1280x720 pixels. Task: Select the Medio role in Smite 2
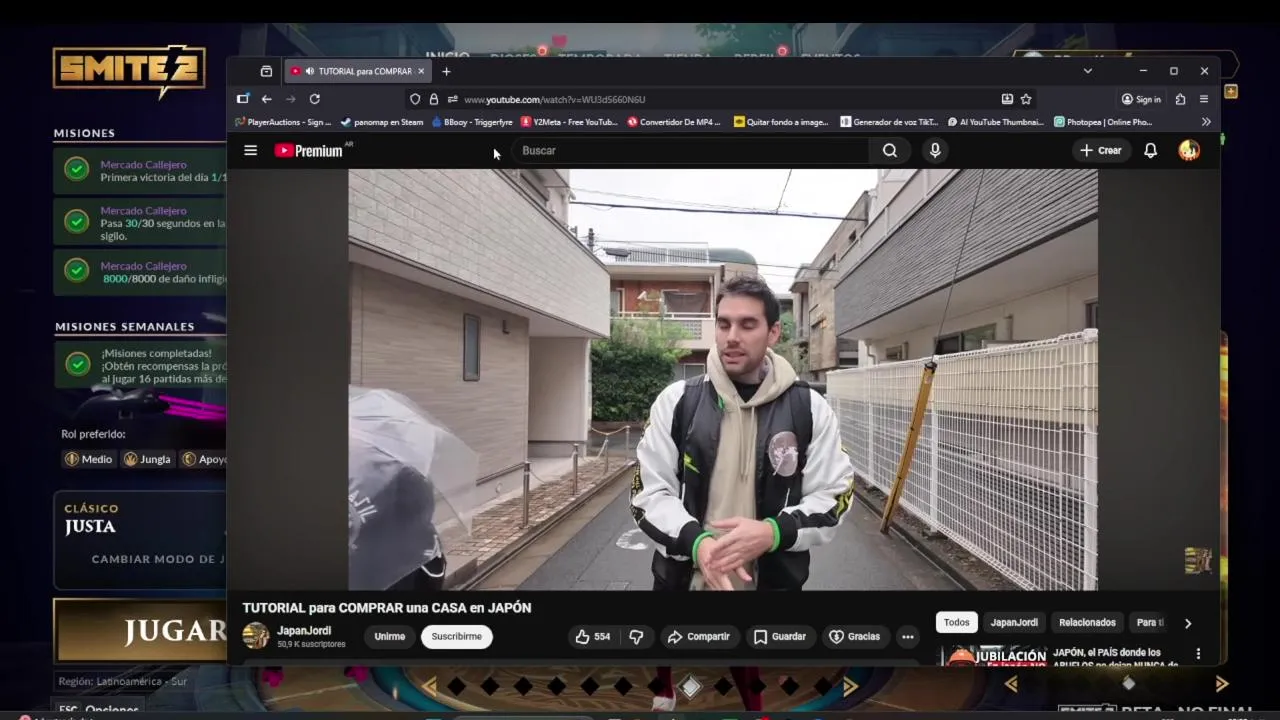coord(88,459)
